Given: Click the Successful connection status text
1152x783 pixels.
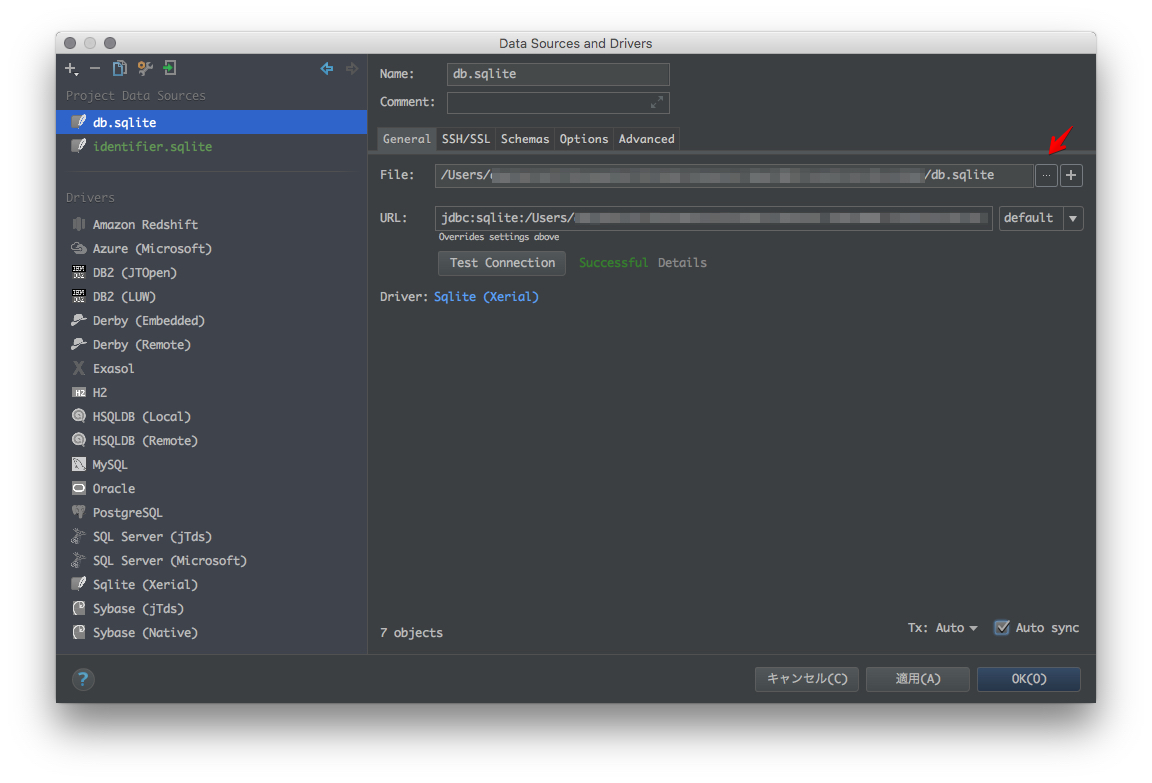Looking at the screenshot, I should (613, 263).
